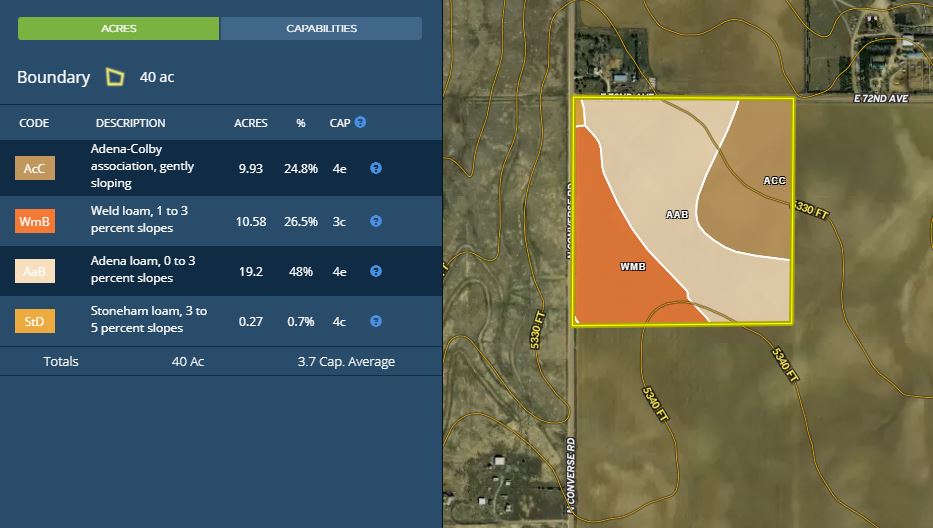Viewport: 933px width, 528px height.
Task: Select the StD yellow color swatch
Action: tap(35, 321)
